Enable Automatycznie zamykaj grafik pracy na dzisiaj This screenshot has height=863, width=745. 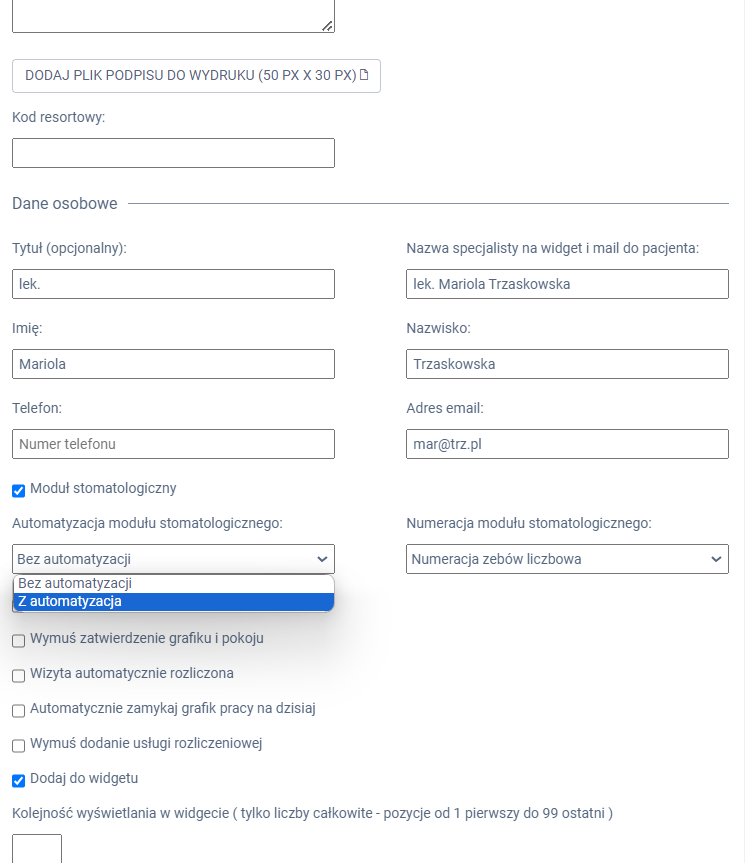click(19, 711)
